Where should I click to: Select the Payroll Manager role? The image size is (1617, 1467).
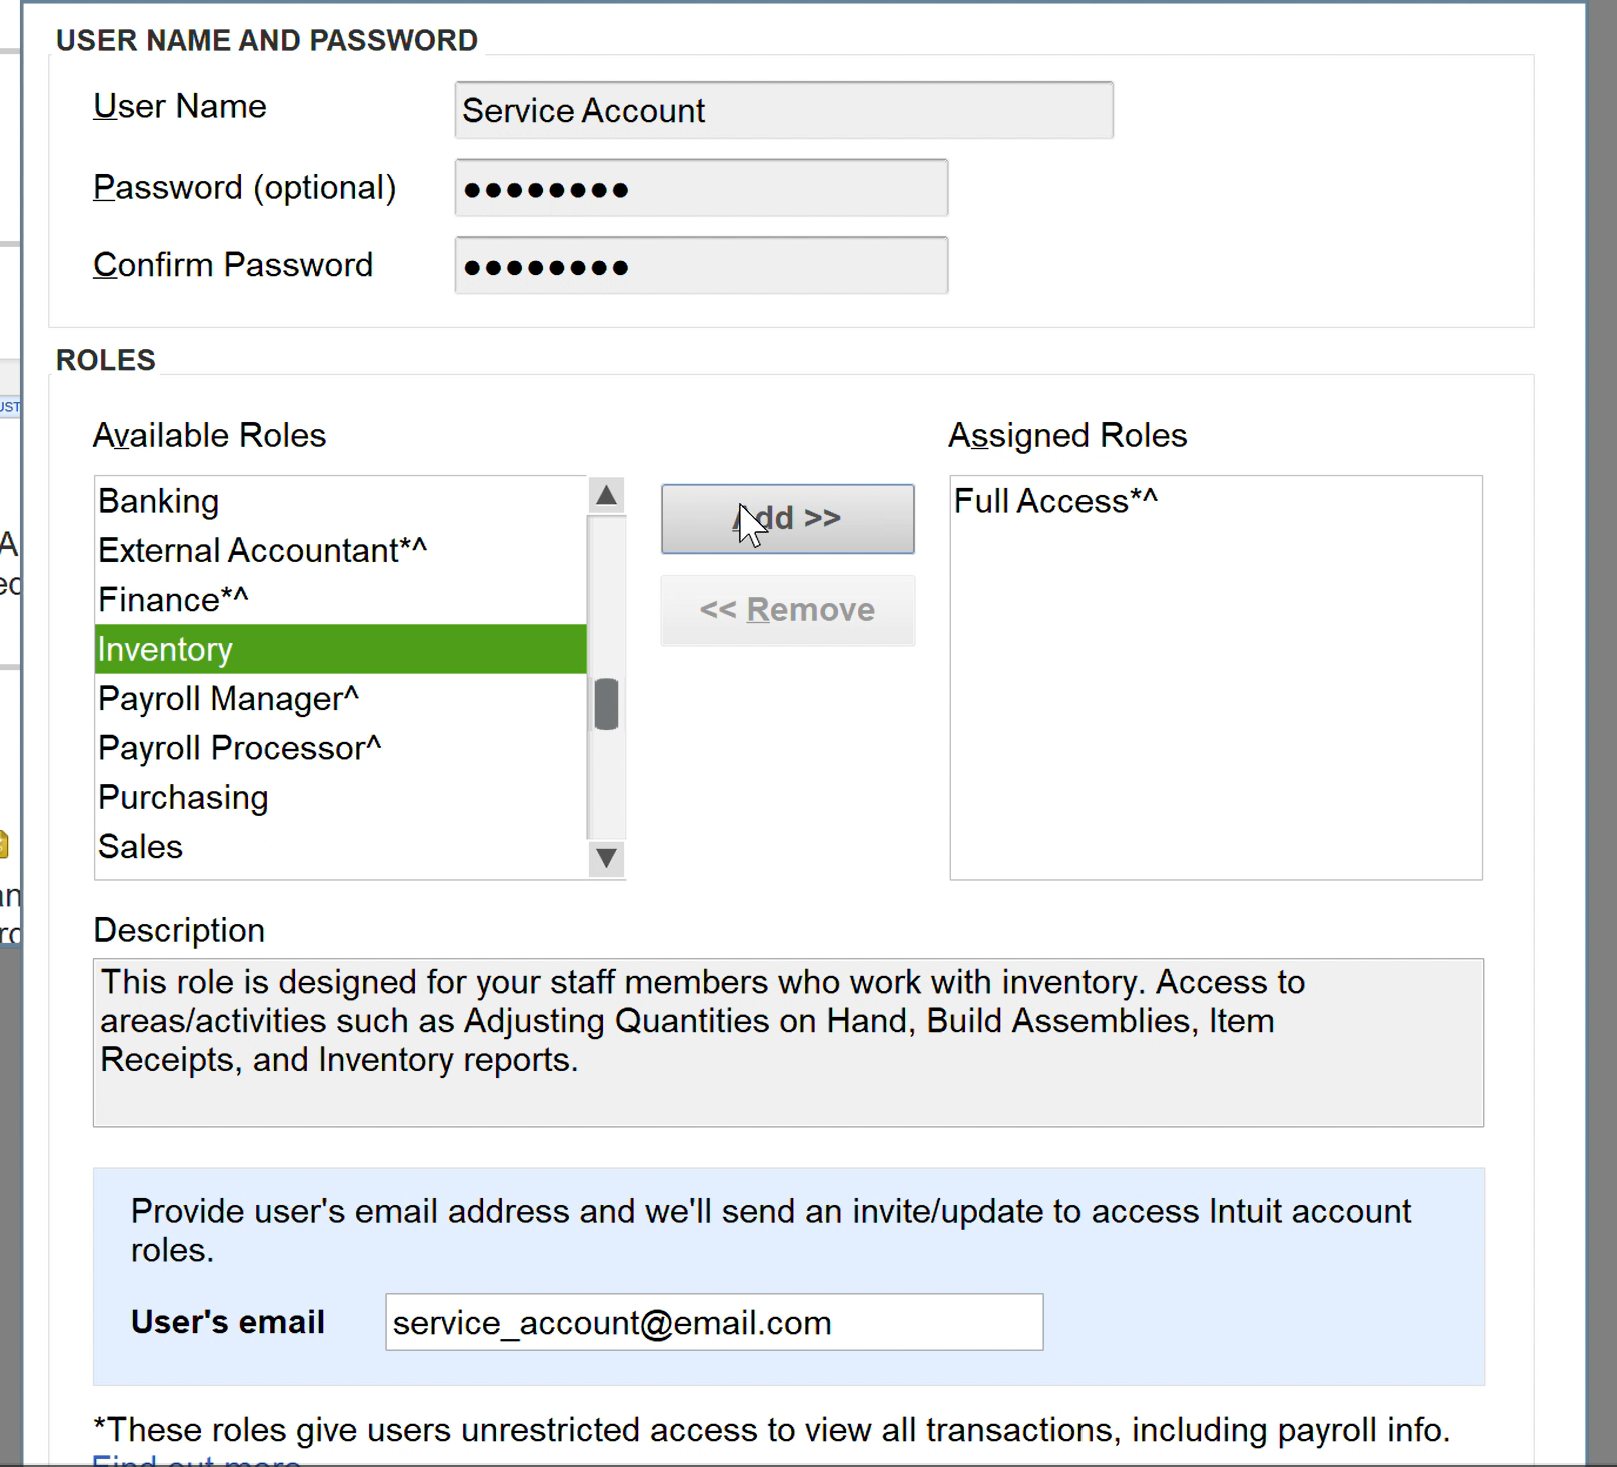[x=229, y=698]
